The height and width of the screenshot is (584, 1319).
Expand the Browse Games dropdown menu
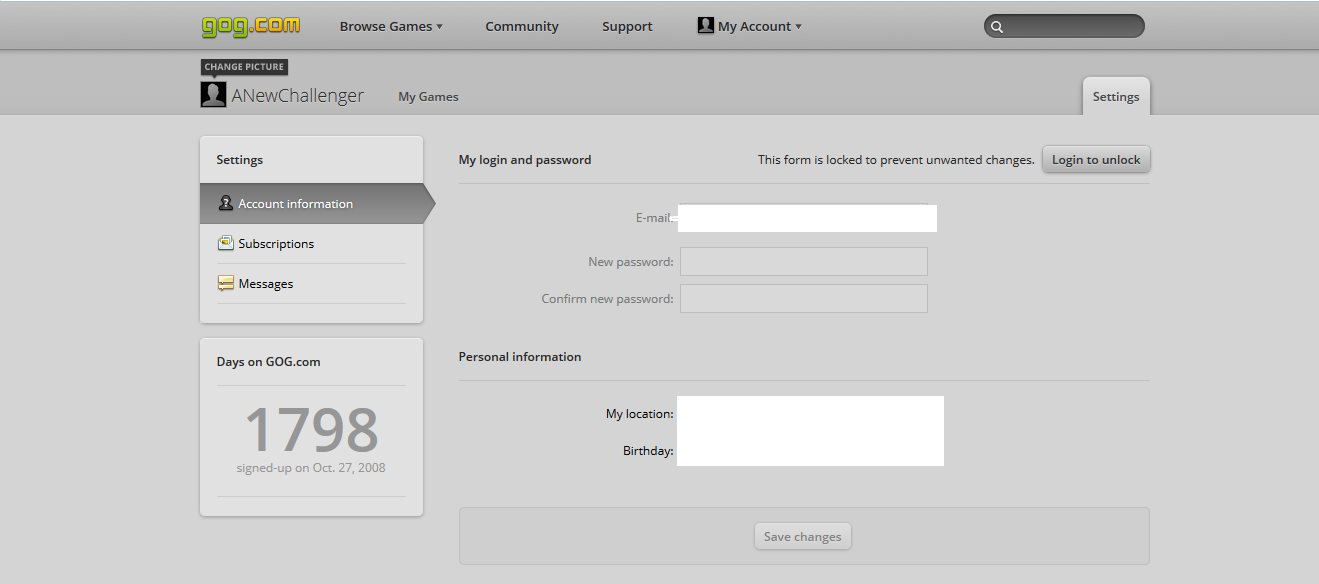point(391,26)
